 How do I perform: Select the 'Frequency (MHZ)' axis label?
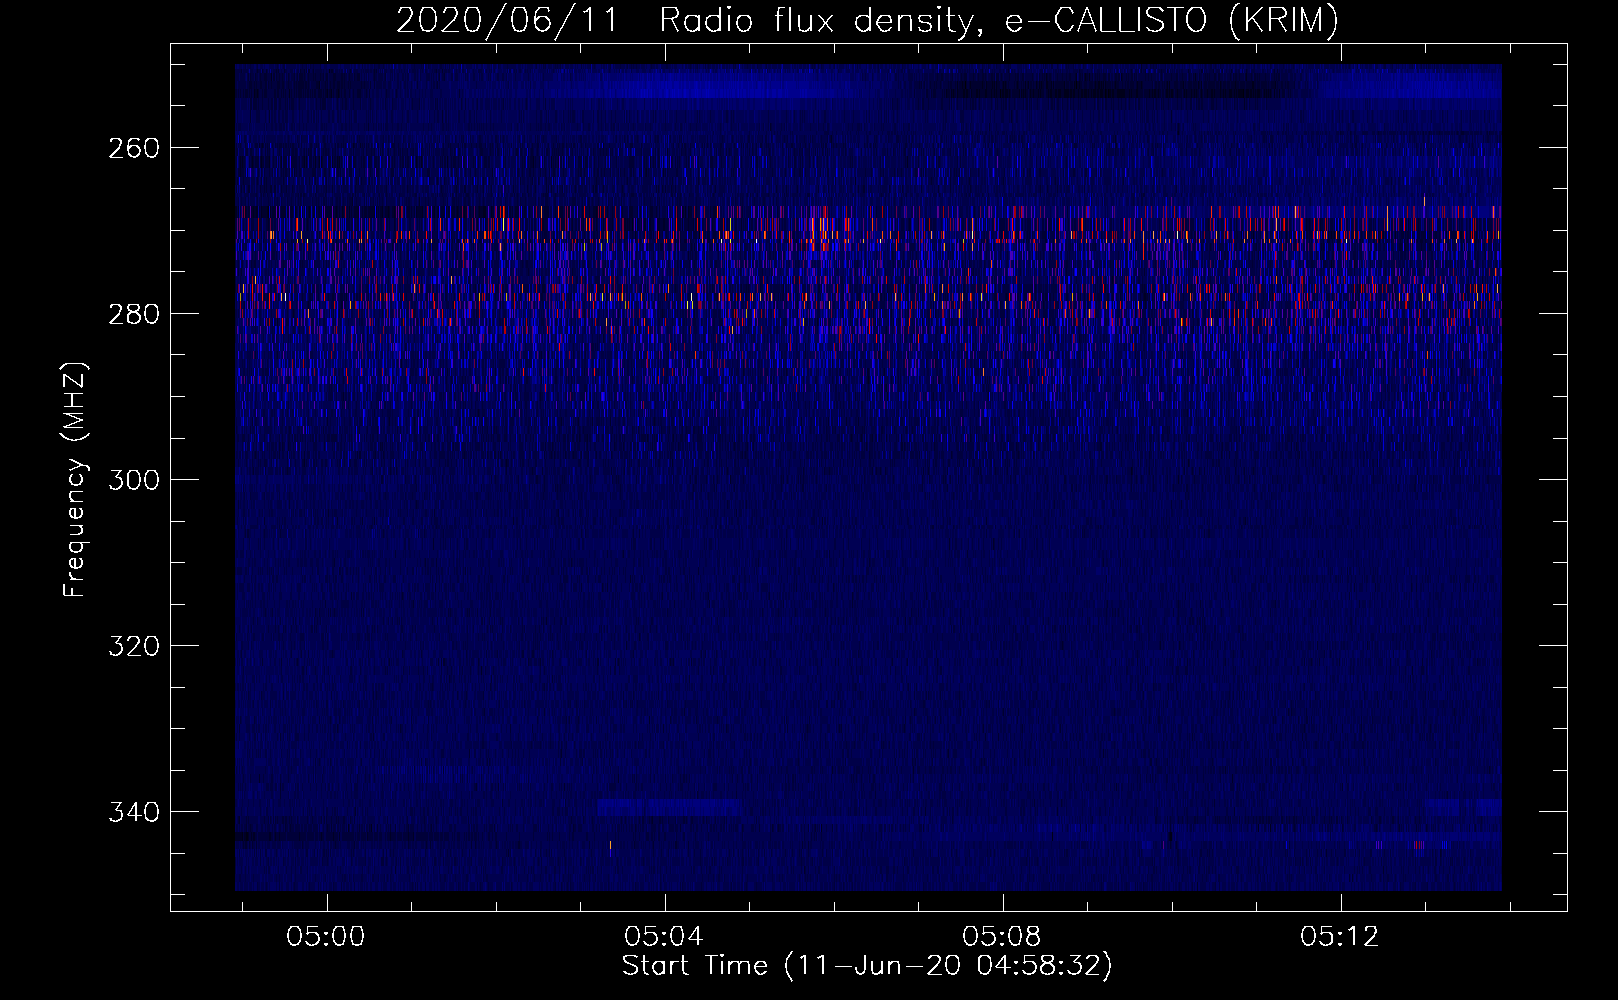[x=75, y=479]
